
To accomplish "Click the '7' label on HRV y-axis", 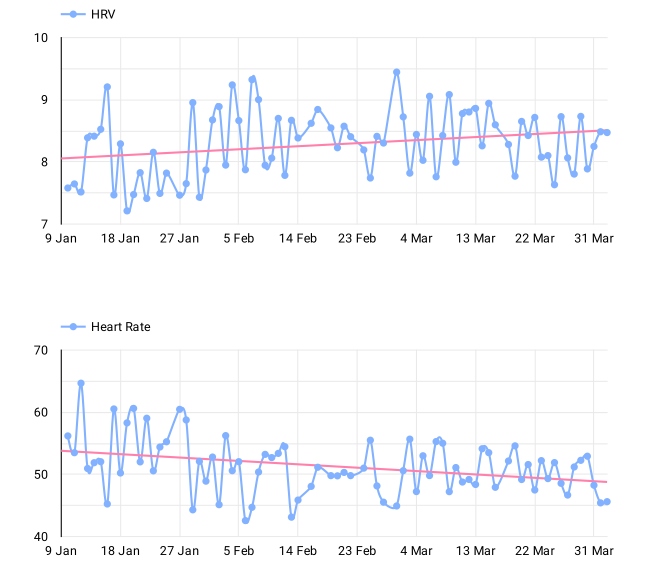I will pos(44,224).
